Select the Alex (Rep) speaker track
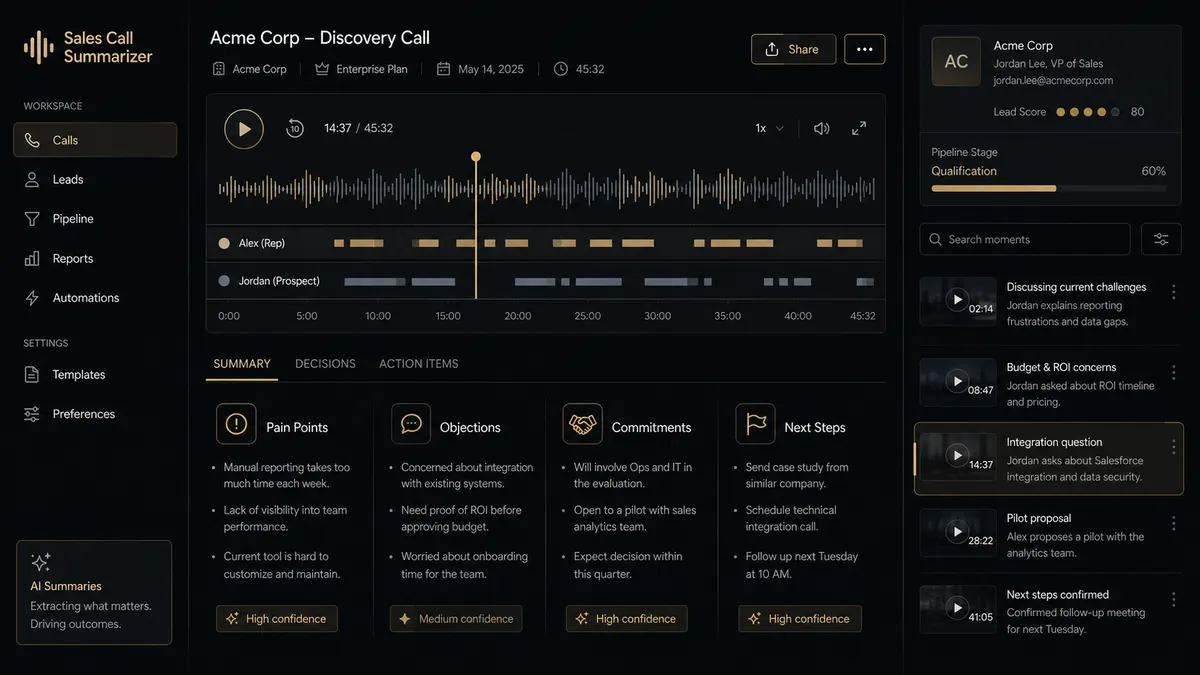The width and height of the screenshot is (1200, 675). [546, 243]
